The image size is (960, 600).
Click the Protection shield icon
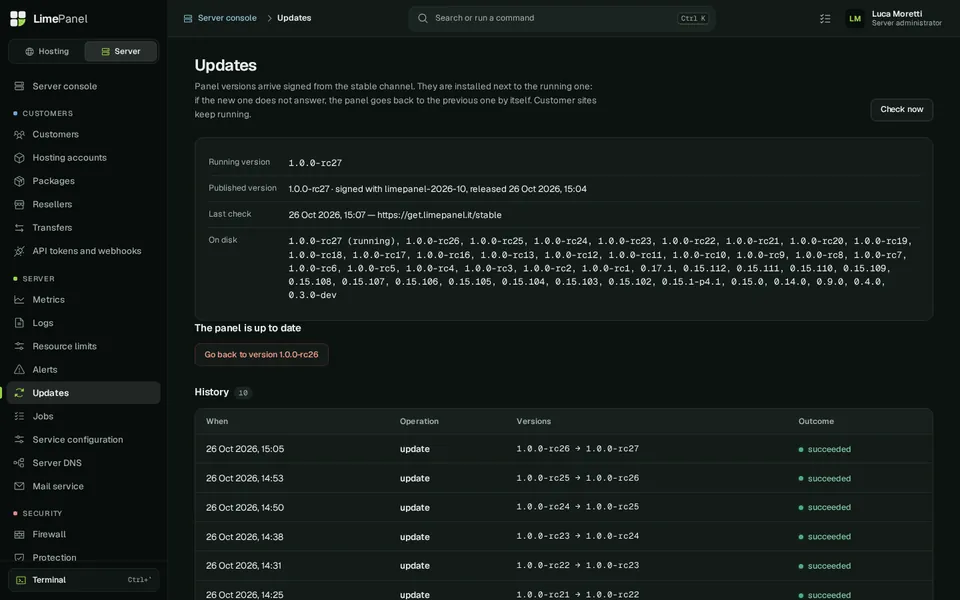[x=20, y=558]
